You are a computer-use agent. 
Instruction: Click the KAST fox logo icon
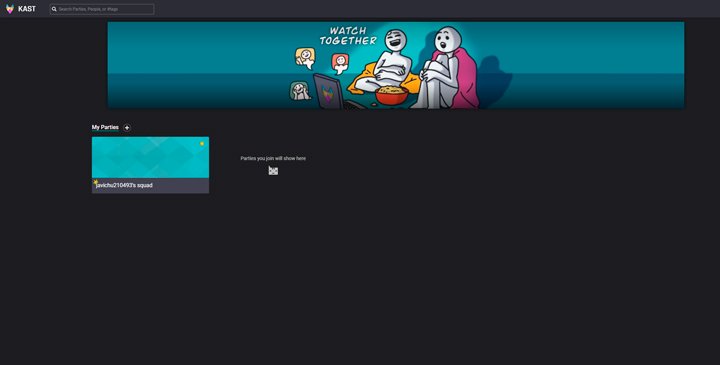click(x=10, y=9)
